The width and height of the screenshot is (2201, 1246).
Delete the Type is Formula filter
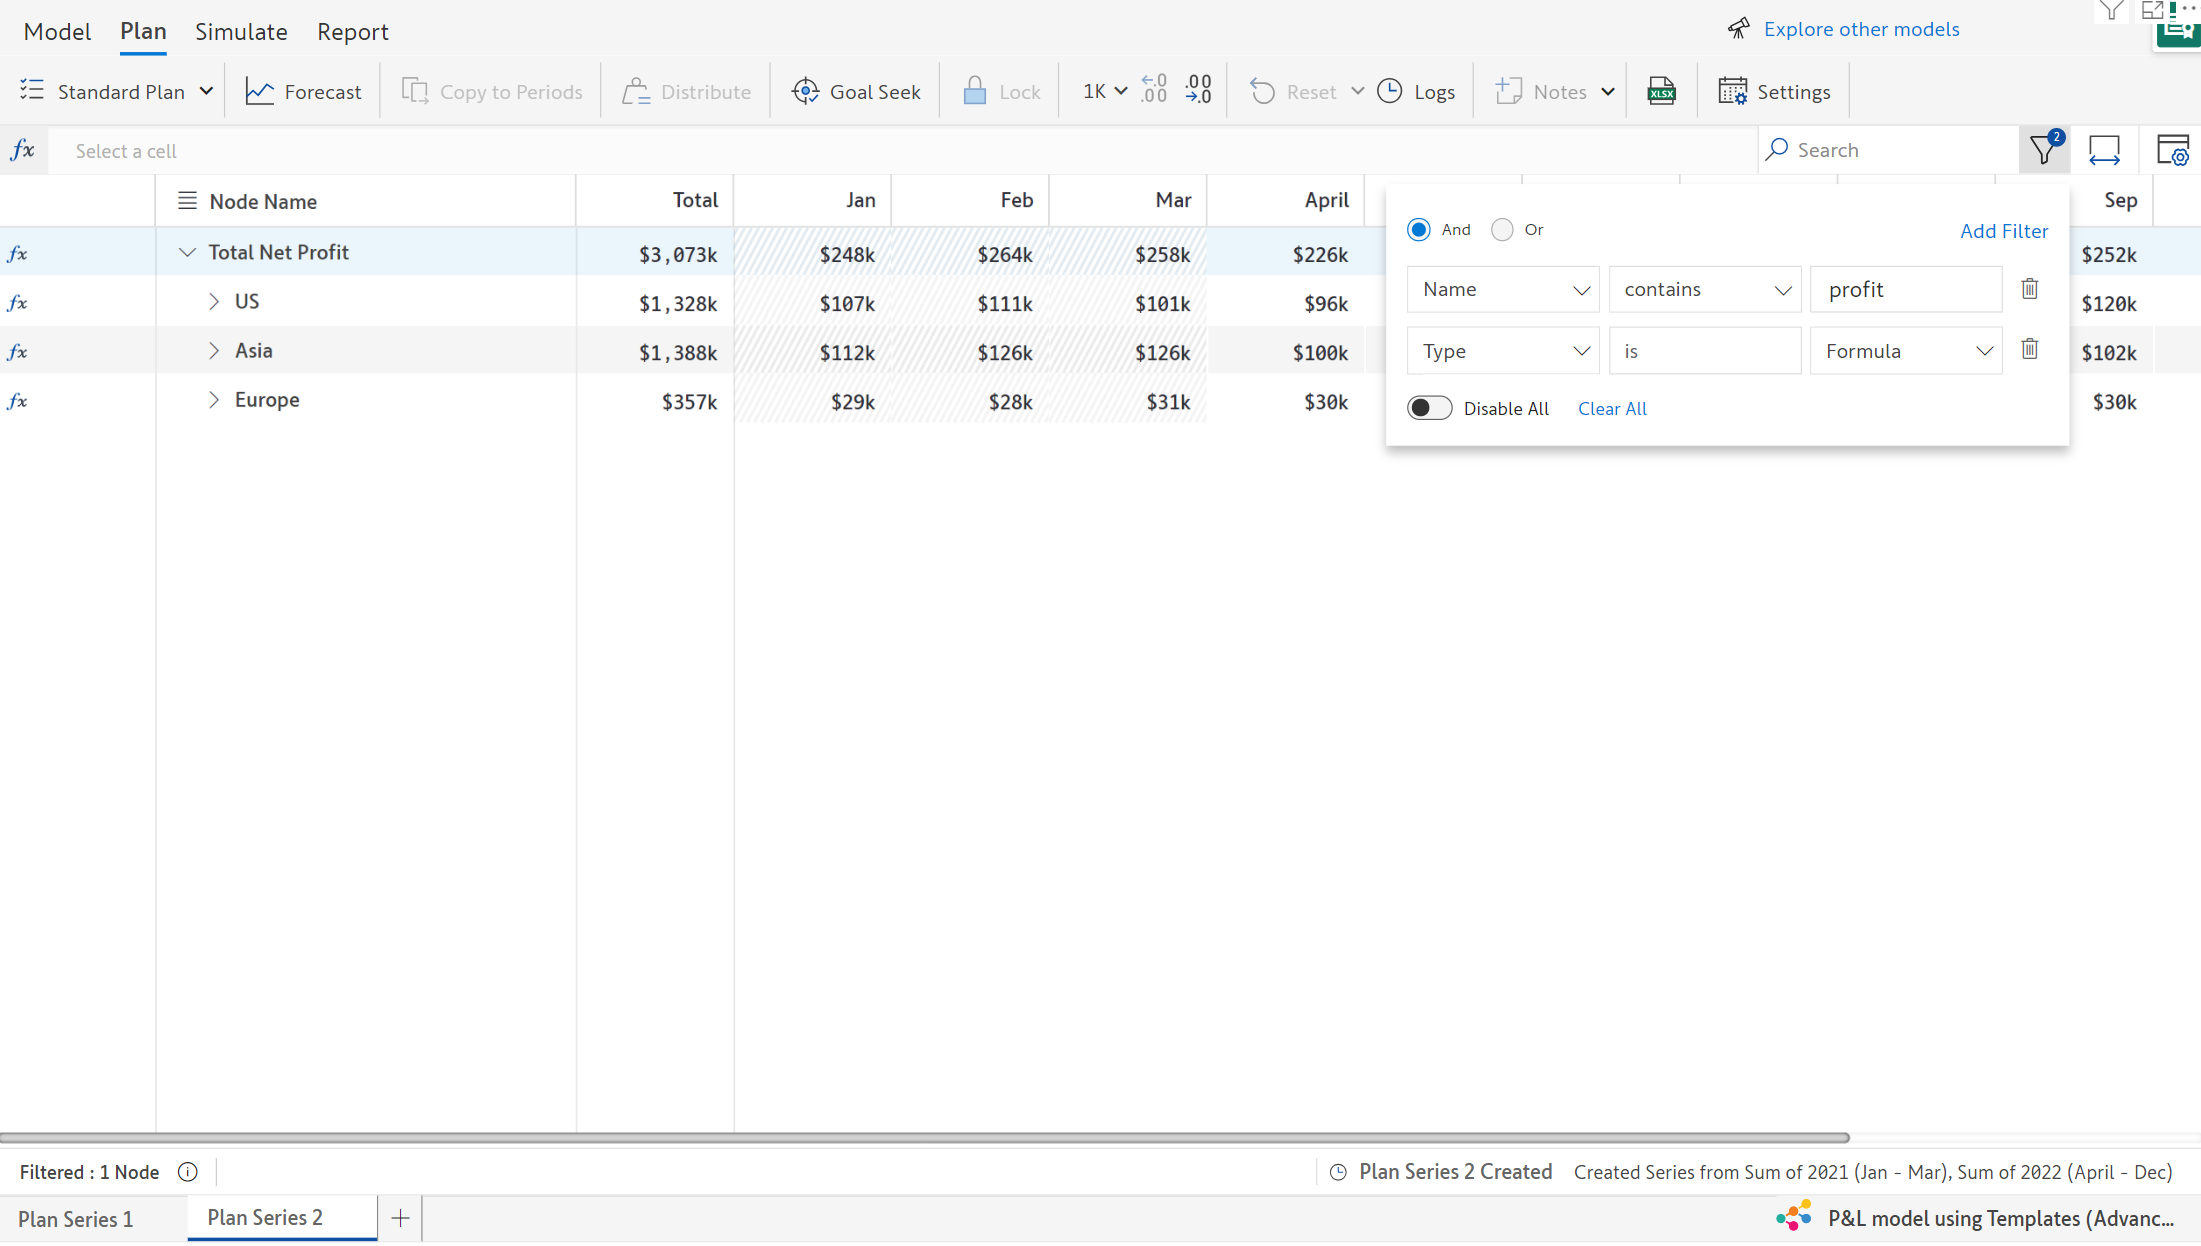coord(2029,349)
